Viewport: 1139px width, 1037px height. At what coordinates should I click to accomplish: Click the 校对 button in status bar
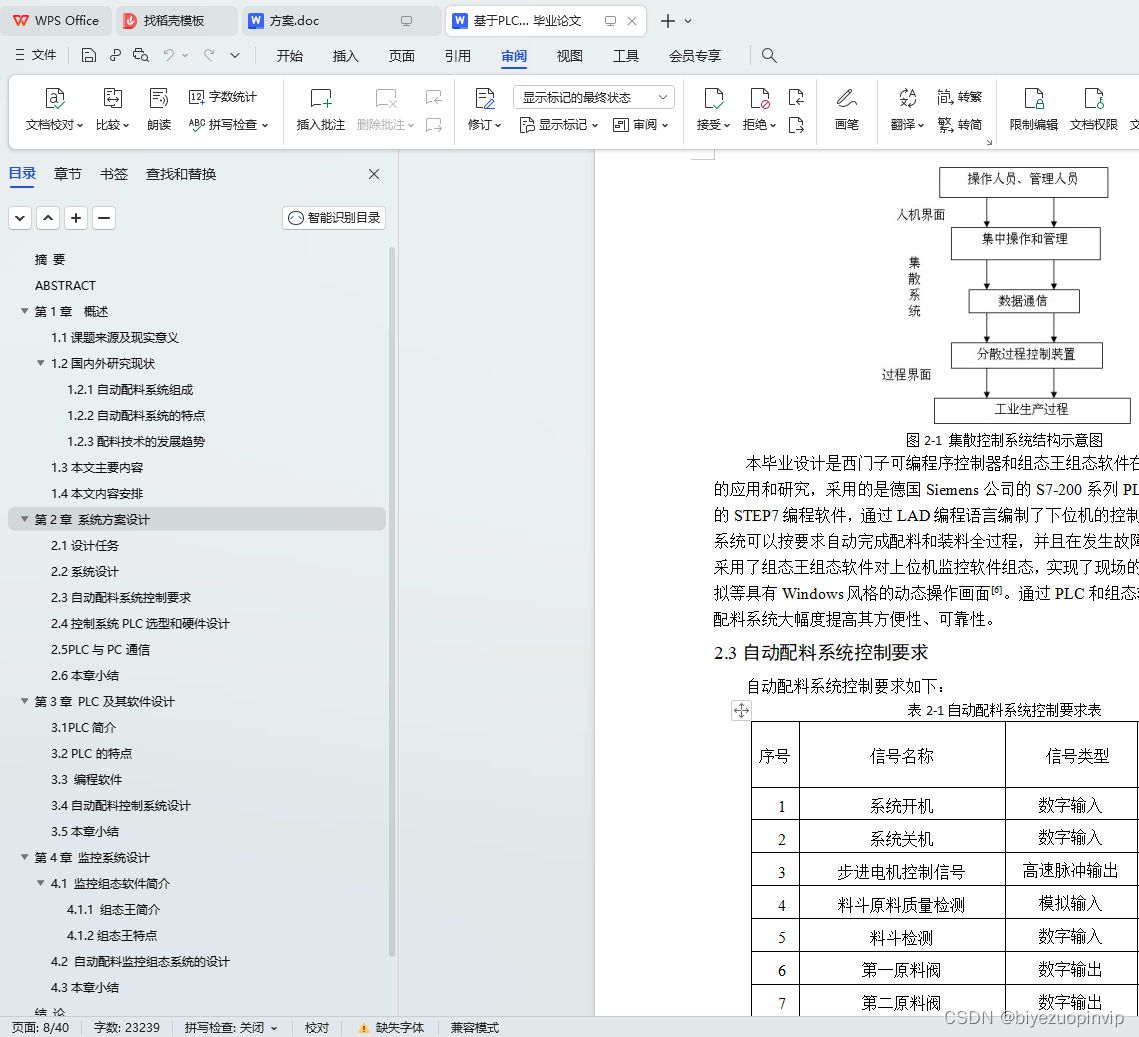click(317, 1028)
